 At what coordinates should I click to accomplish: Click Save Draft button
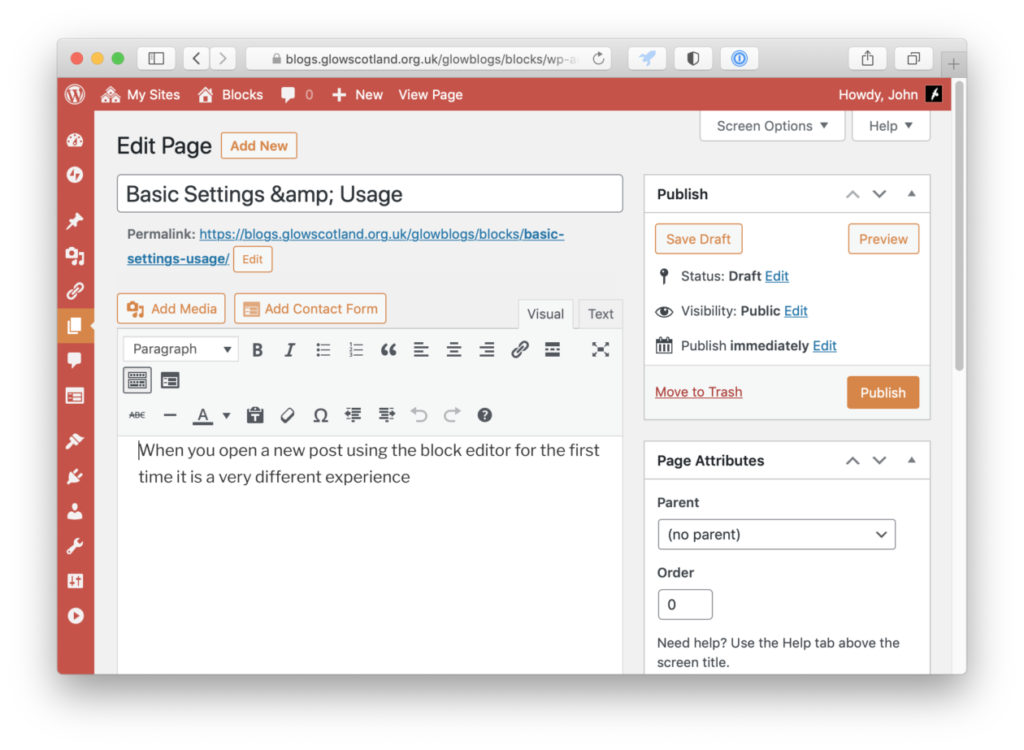click(x=698, y=239)
